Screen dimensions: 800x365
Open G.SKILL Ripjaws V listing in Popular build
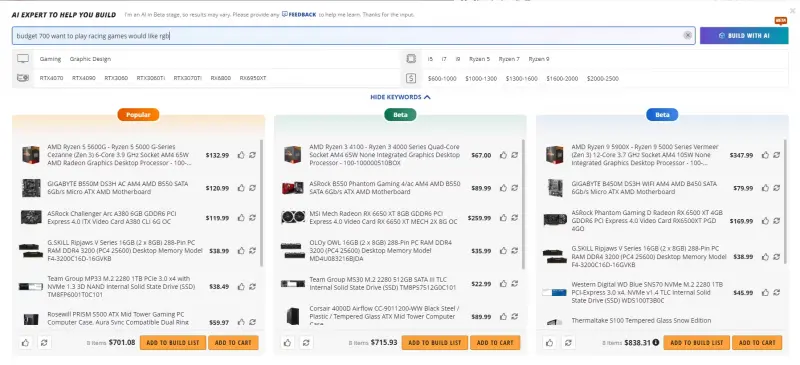[124, 251]
